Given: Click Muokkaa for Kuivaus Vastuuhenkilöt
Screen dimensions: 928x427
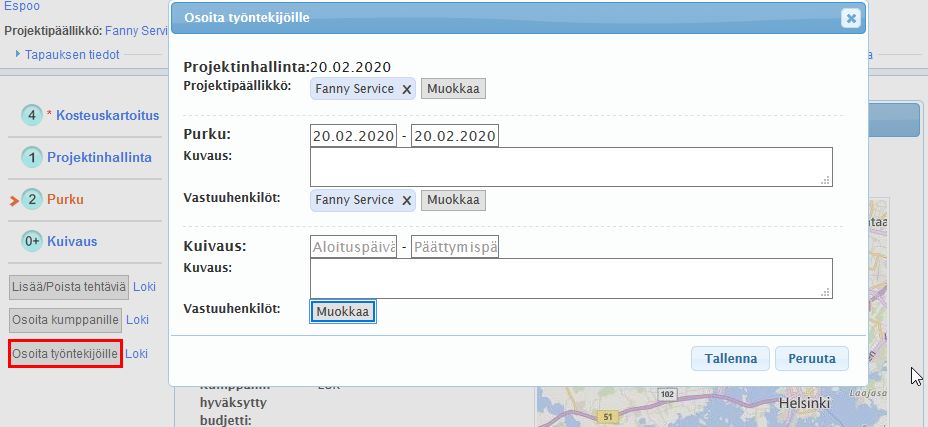Looking at the screenshot, I should [x=344, y=312].
